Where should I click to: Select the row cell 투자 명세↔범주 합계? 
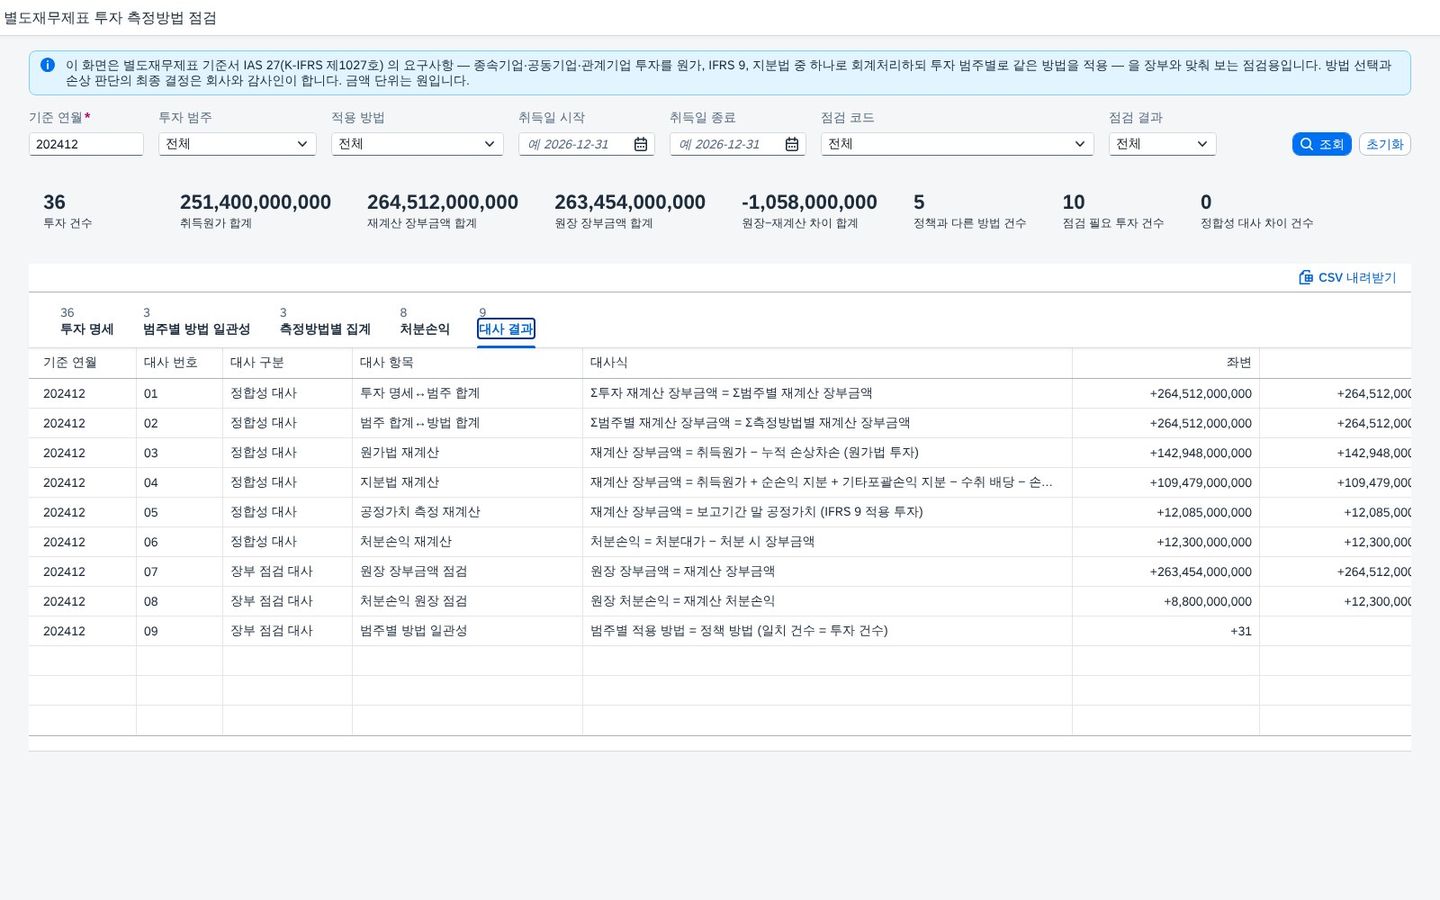coord(467,394)
